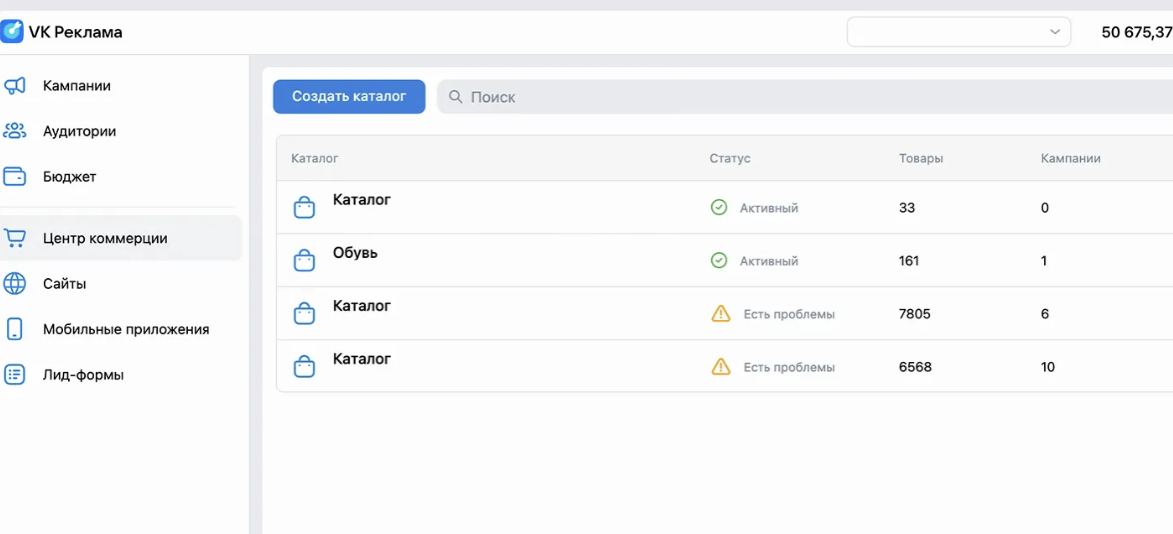The width and height of the screenshot is (1173, 534).
Task: Open Кампании via the megaphone icon
Action: pos(15,86)
